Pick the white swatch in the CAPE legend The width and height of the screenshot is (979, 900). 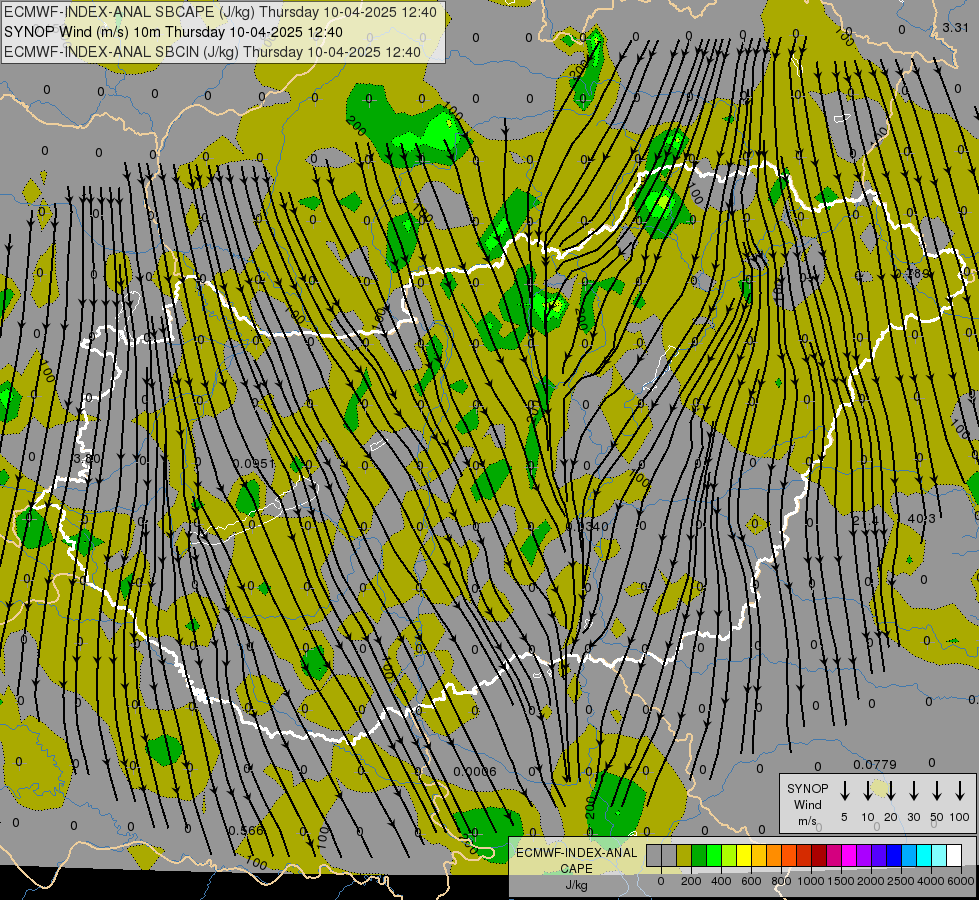pos(953,855)
